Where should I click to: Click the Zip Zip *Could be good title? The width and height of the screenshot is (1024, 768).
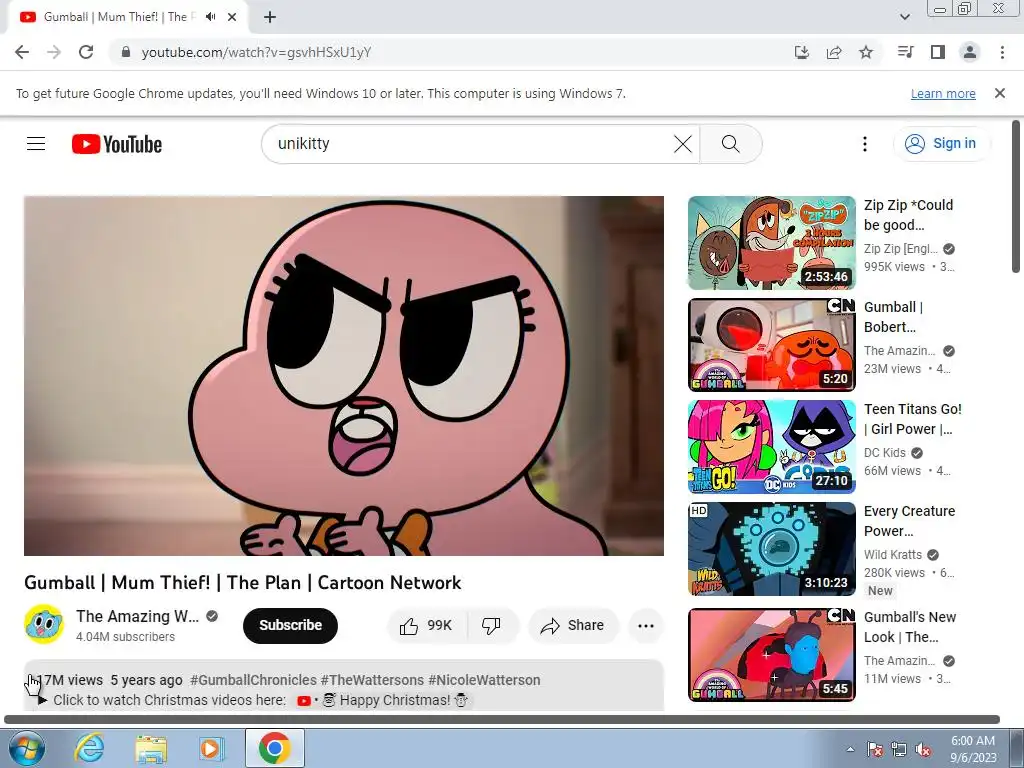point(908,215)
